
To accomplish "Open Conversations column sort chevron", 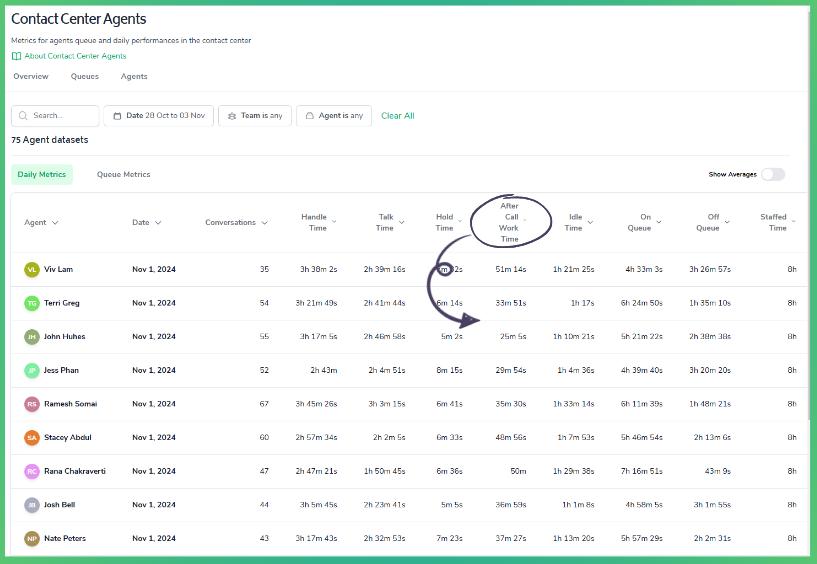I will coord(264,223).
